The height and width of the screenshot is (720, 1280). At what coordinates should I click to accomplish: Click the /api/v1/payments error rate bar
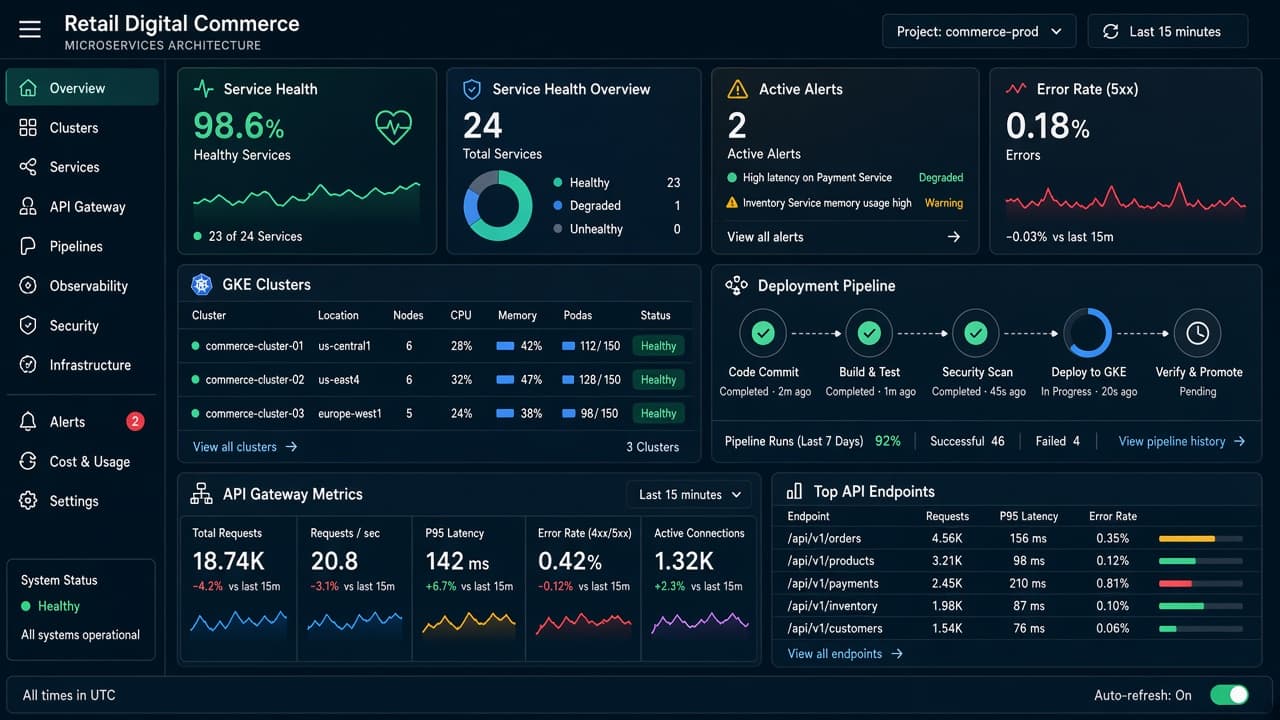1200,583
